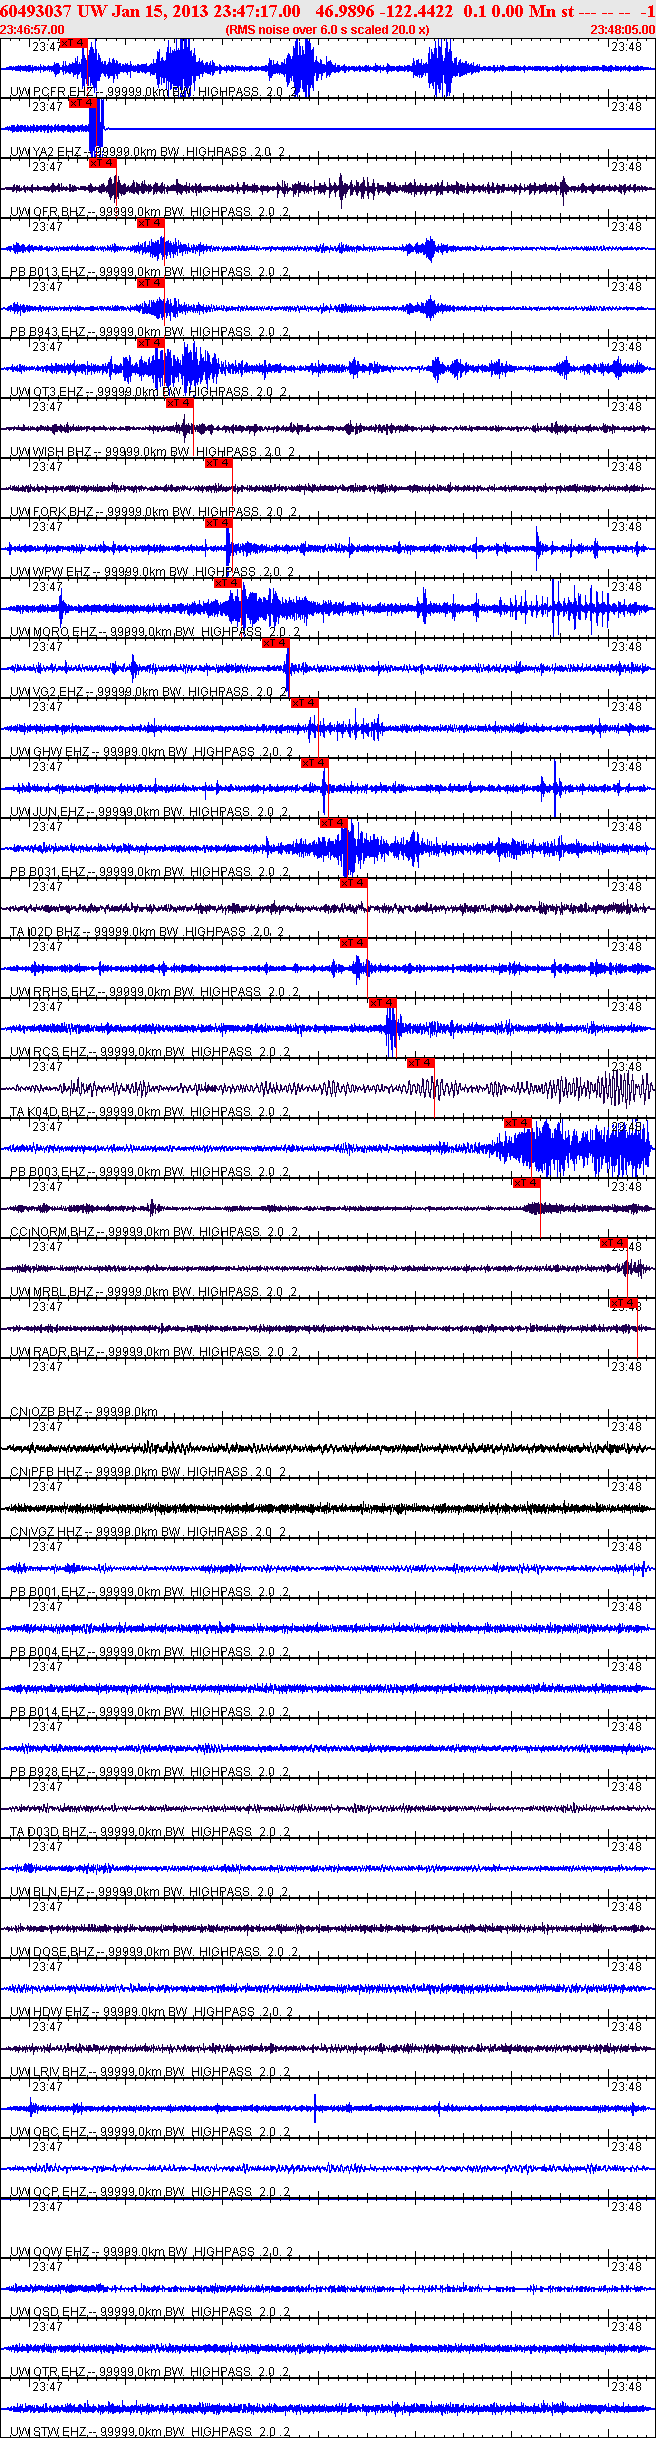Select the UW DOSE BHZ station label
This screenshot has height=2438, width=656.
[53, 1952]
